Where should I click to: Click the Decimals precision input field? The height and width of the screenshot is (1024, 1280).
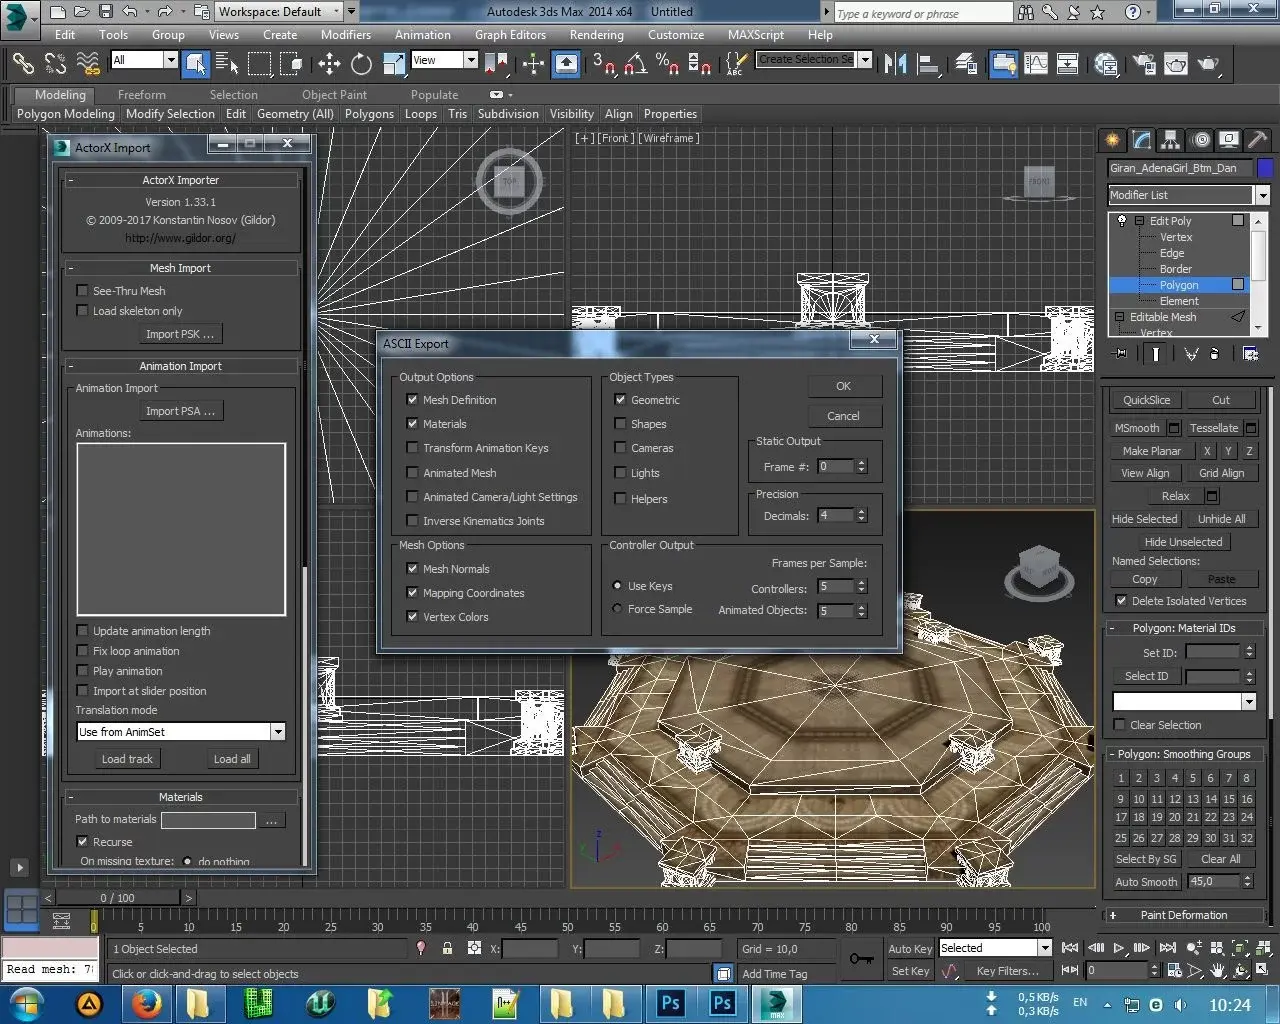(836, 516)
